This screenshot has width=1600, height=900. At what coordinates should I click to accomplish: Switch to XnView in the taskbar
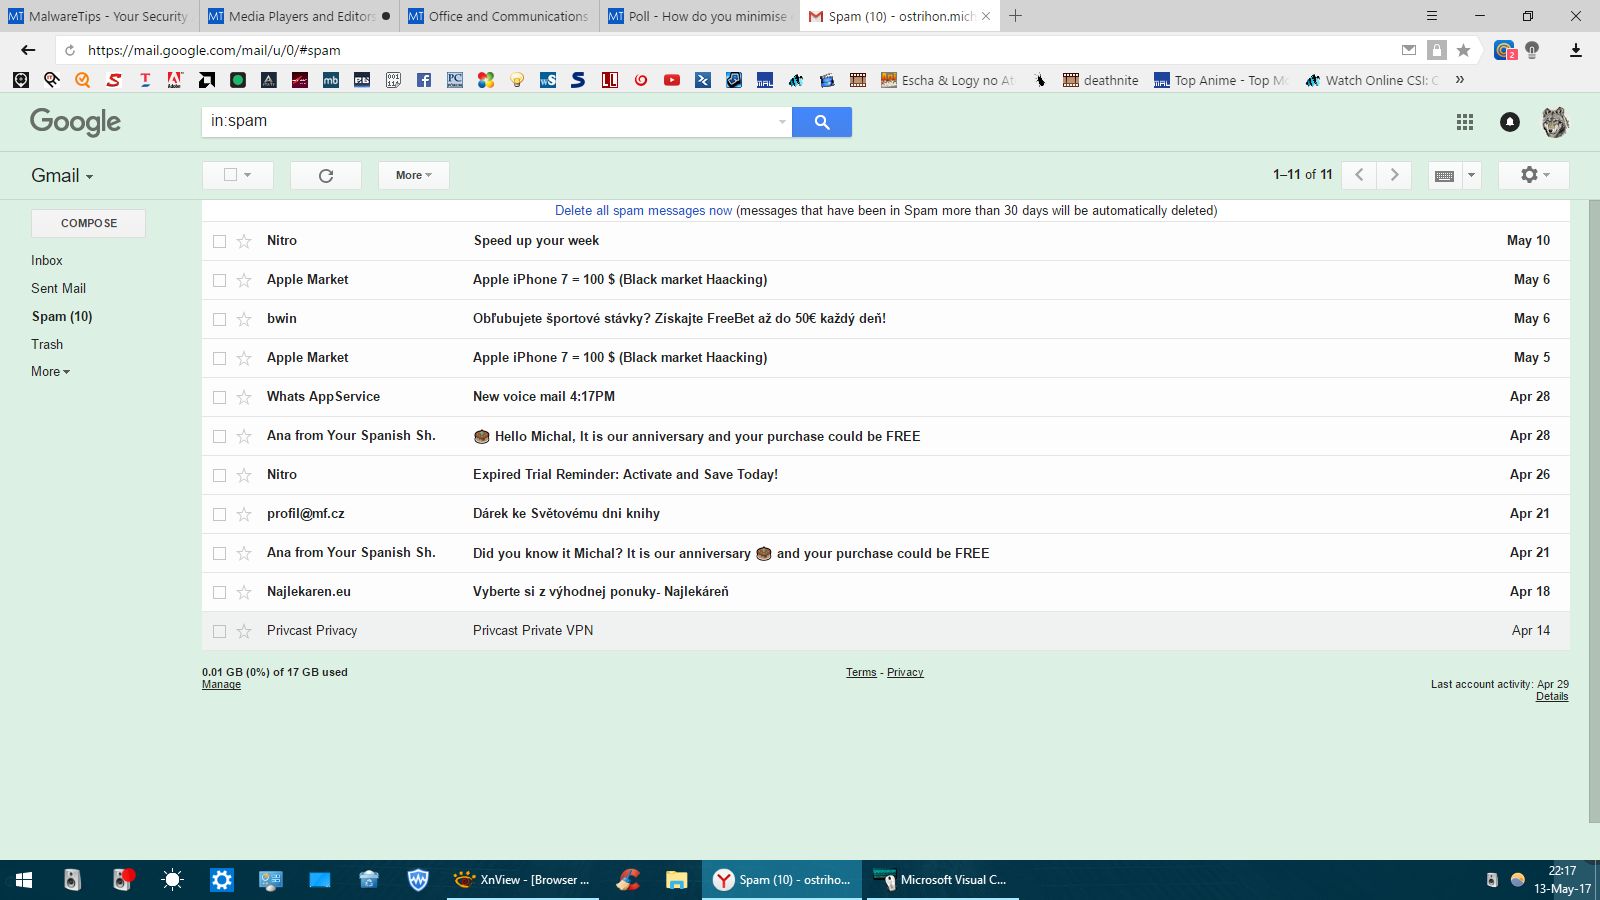(x=522, y=880)
